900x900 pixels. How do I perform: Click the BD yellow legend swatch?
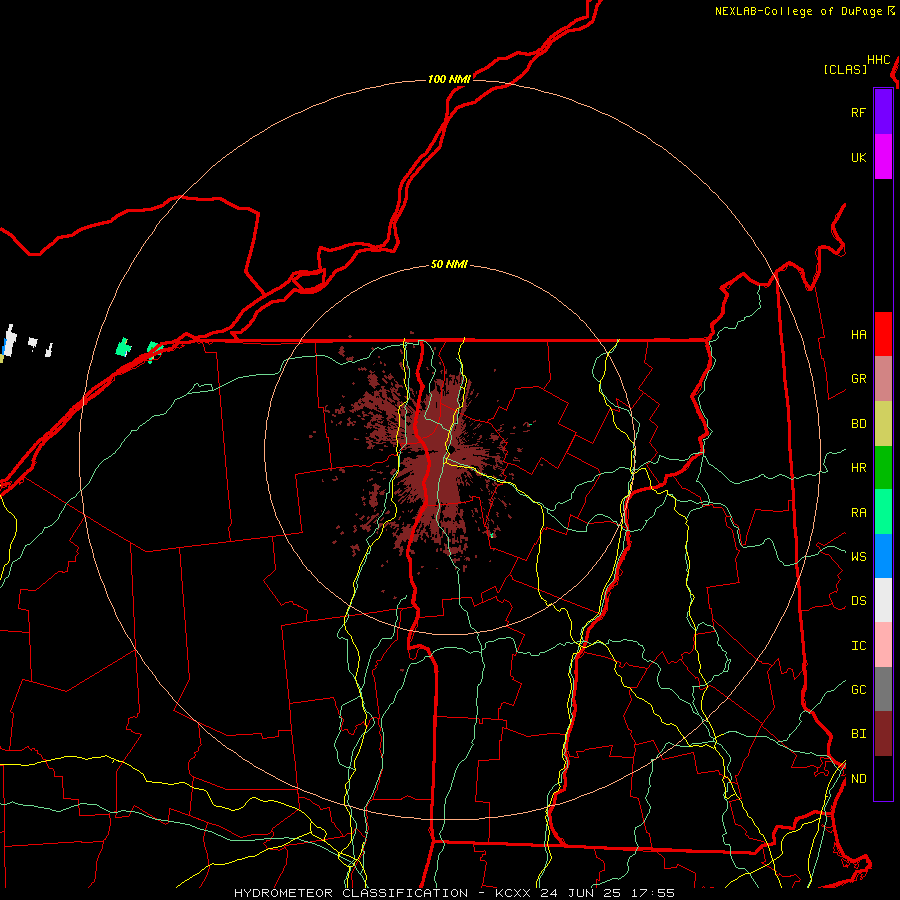(x=883, y=423)
